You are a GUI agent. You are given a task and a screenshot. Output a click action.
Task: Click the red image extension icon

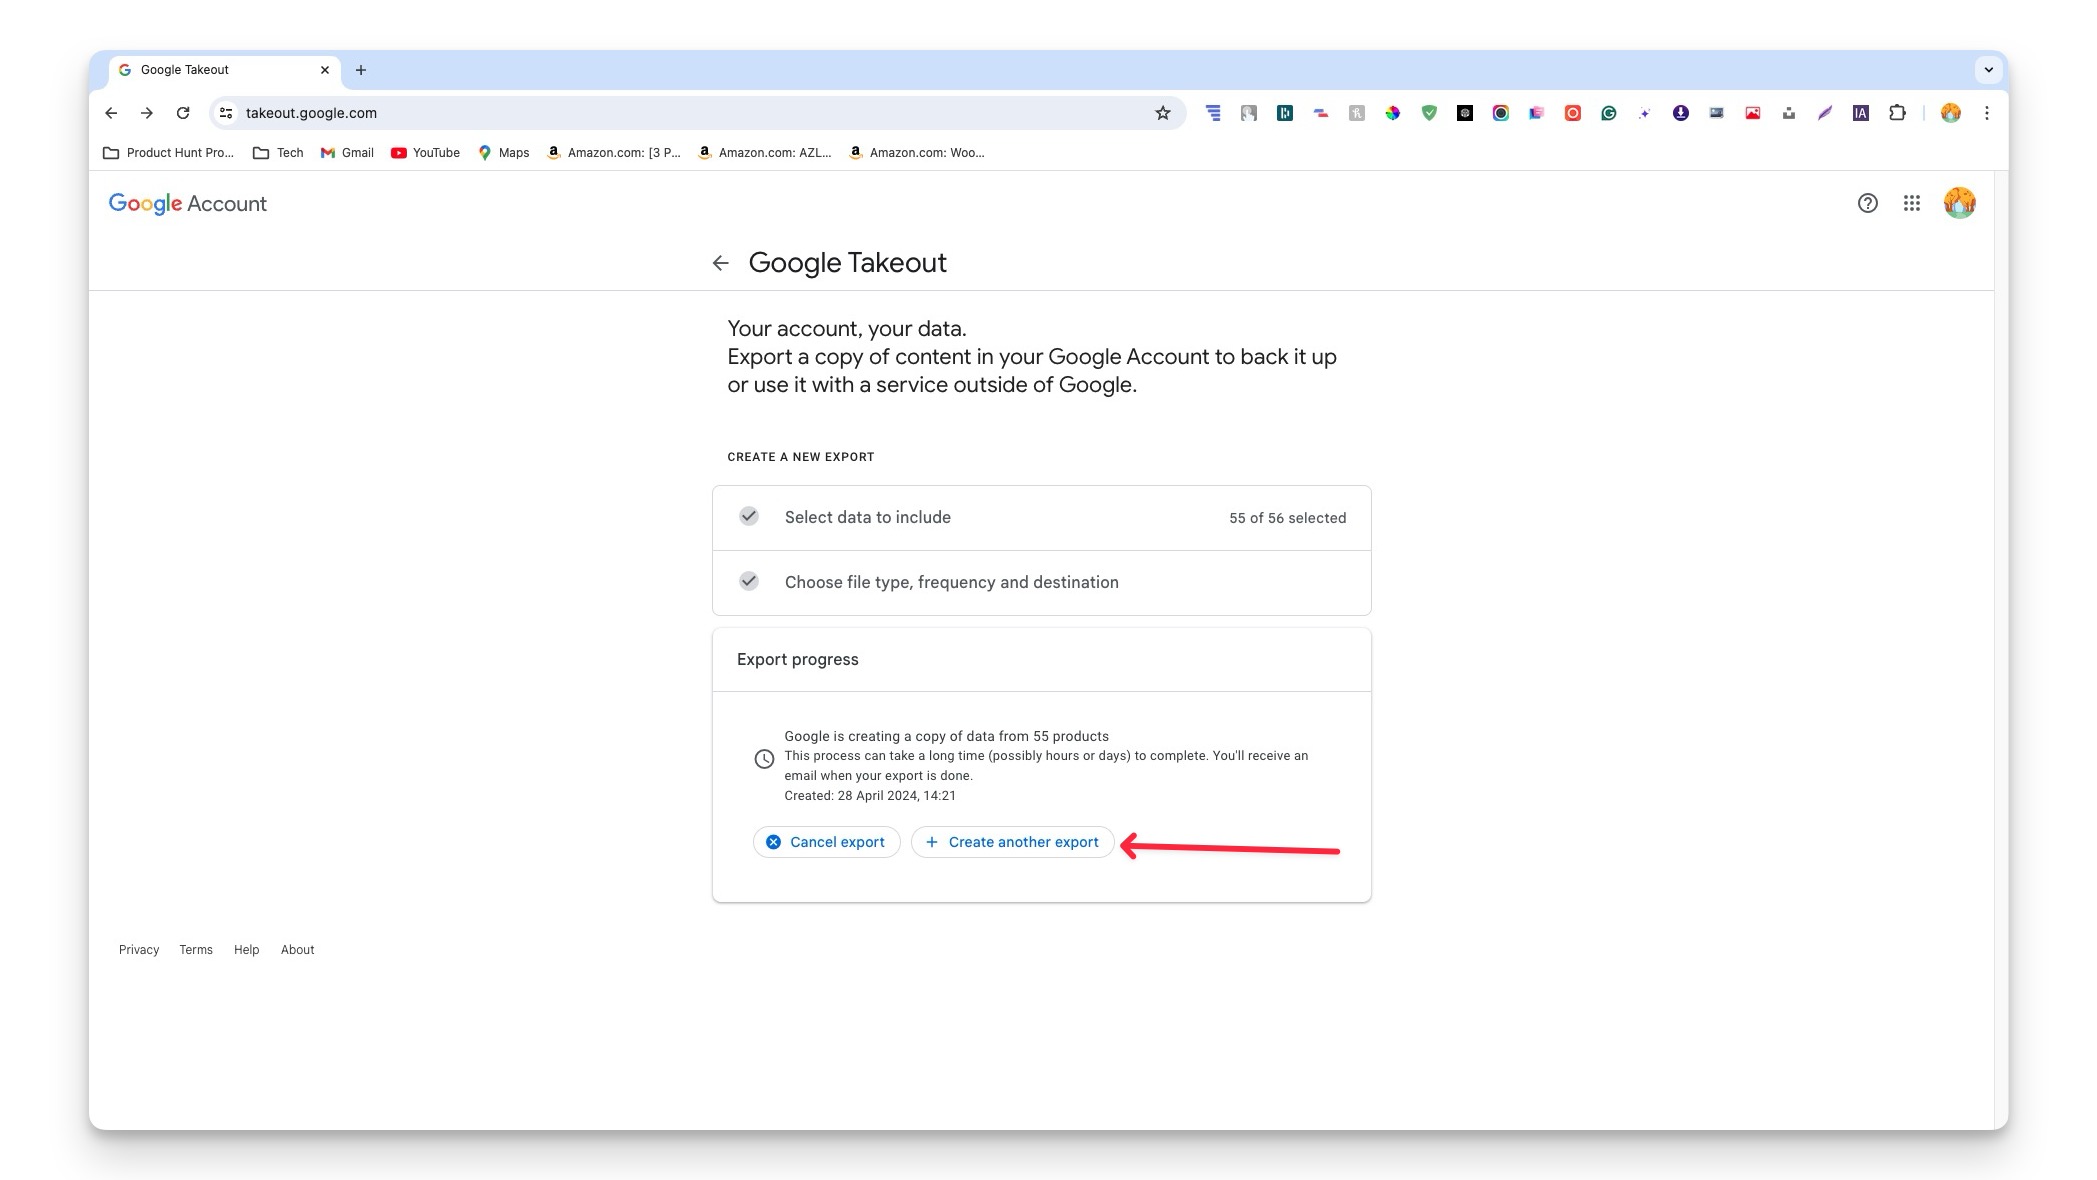tap(1753, 113)
